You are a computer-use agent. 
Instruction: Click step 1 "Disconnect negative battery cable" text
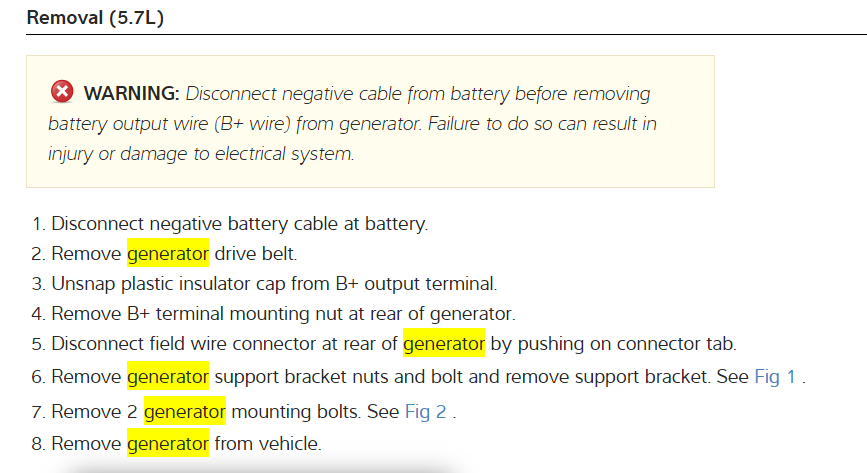tap(240, 223)
